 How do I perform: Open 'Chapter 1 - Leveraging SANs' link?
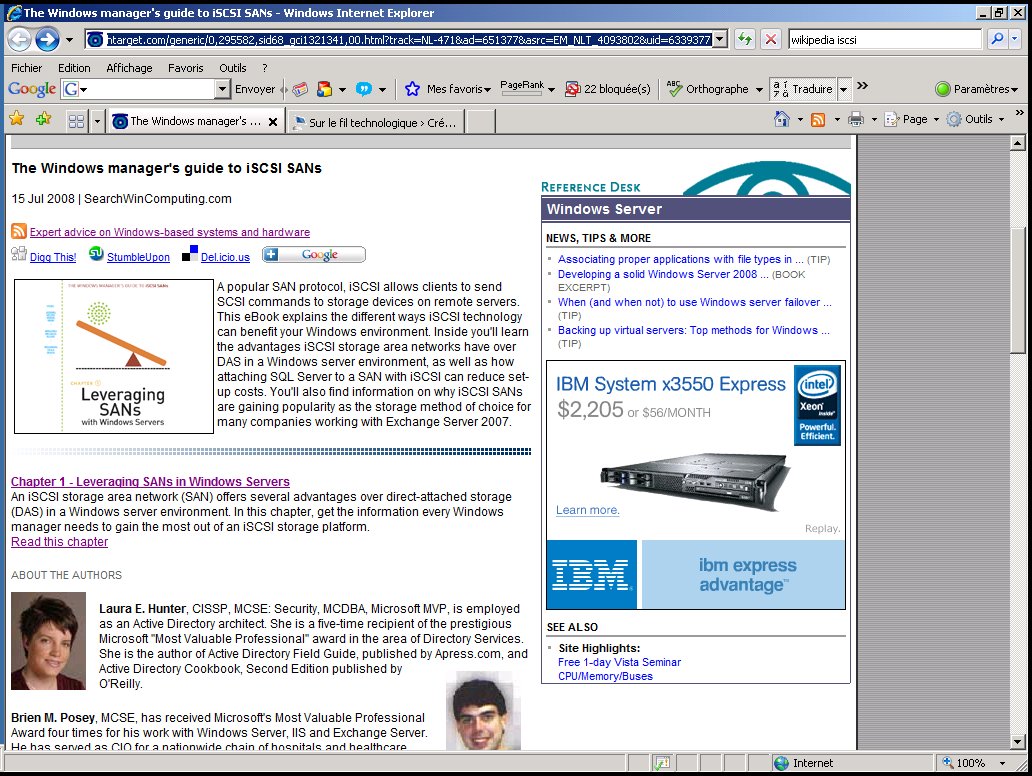[150, 481]
